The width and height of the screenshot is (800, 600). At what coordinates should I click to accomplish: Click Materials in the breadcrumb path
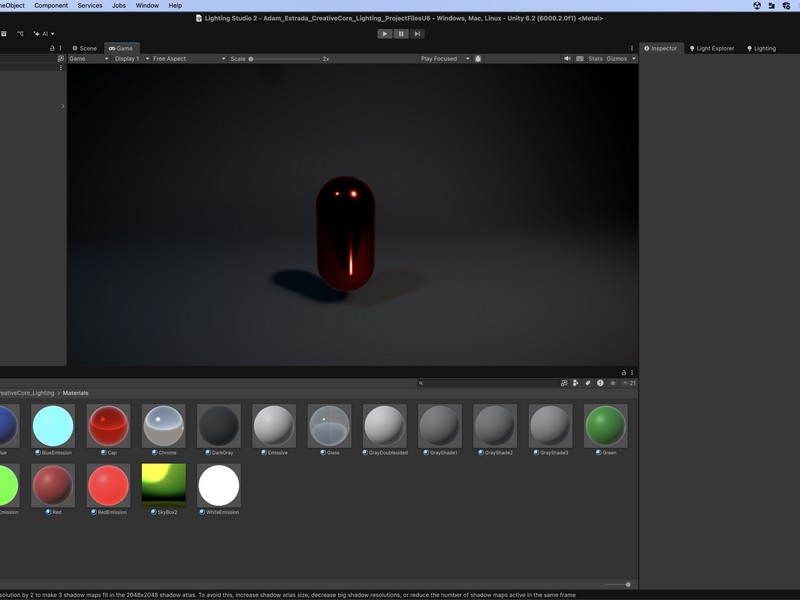(75, 393)
